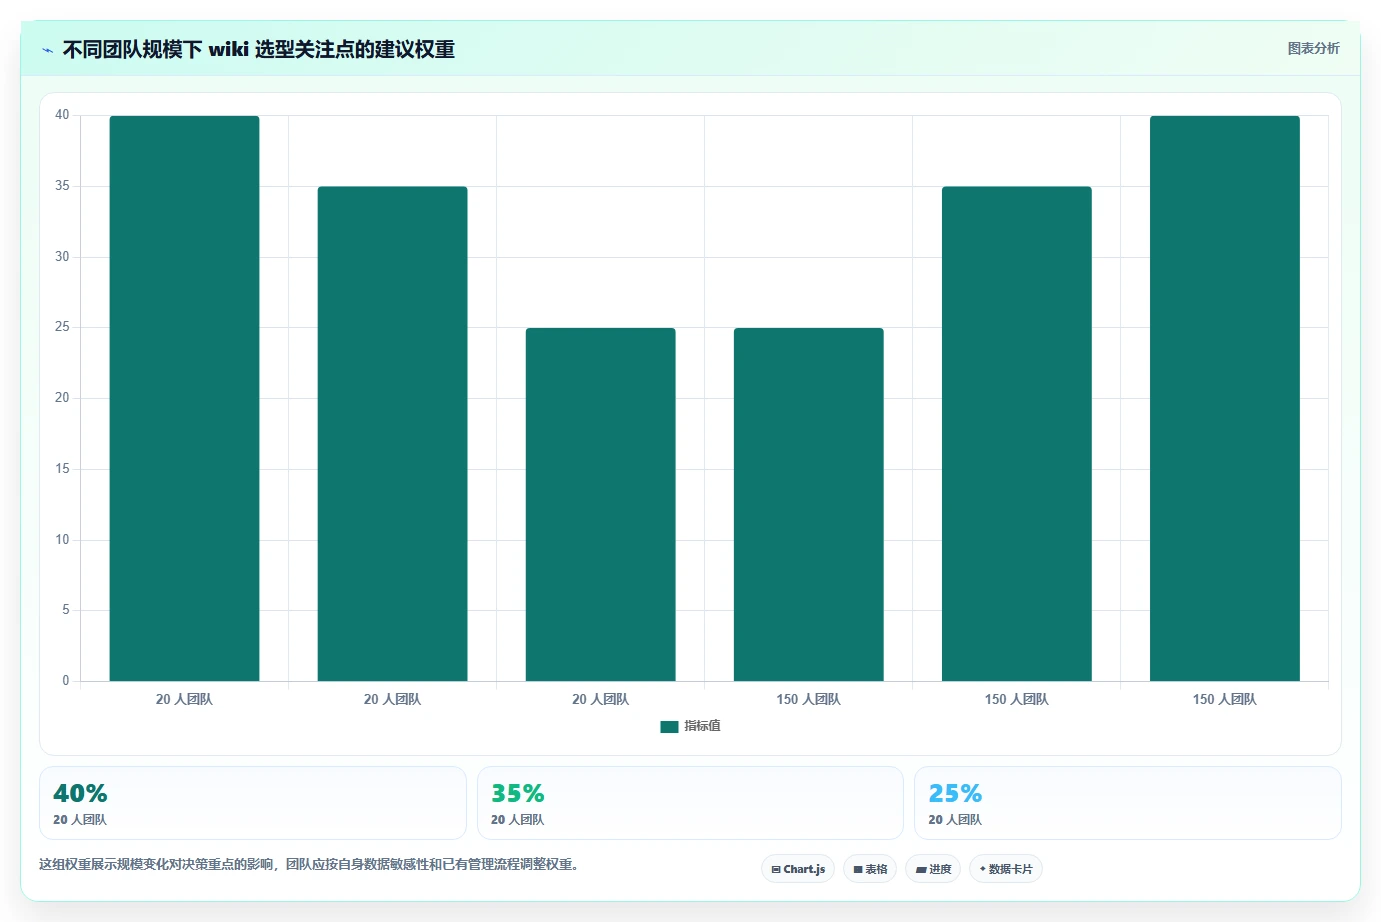1381x922 pixels.
Task: Click the y-axis value 15
Action: [x=62, y=469]
